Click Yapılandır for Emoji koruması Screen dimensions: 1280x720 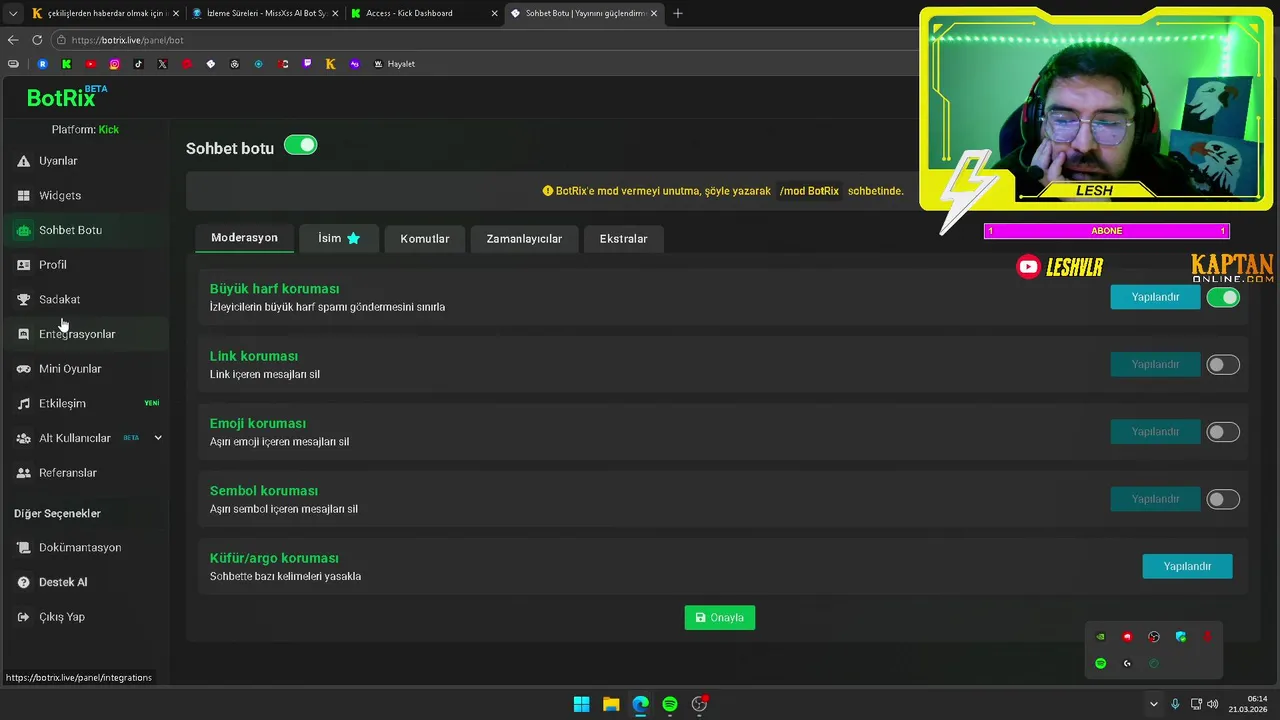pos(1155,432)
